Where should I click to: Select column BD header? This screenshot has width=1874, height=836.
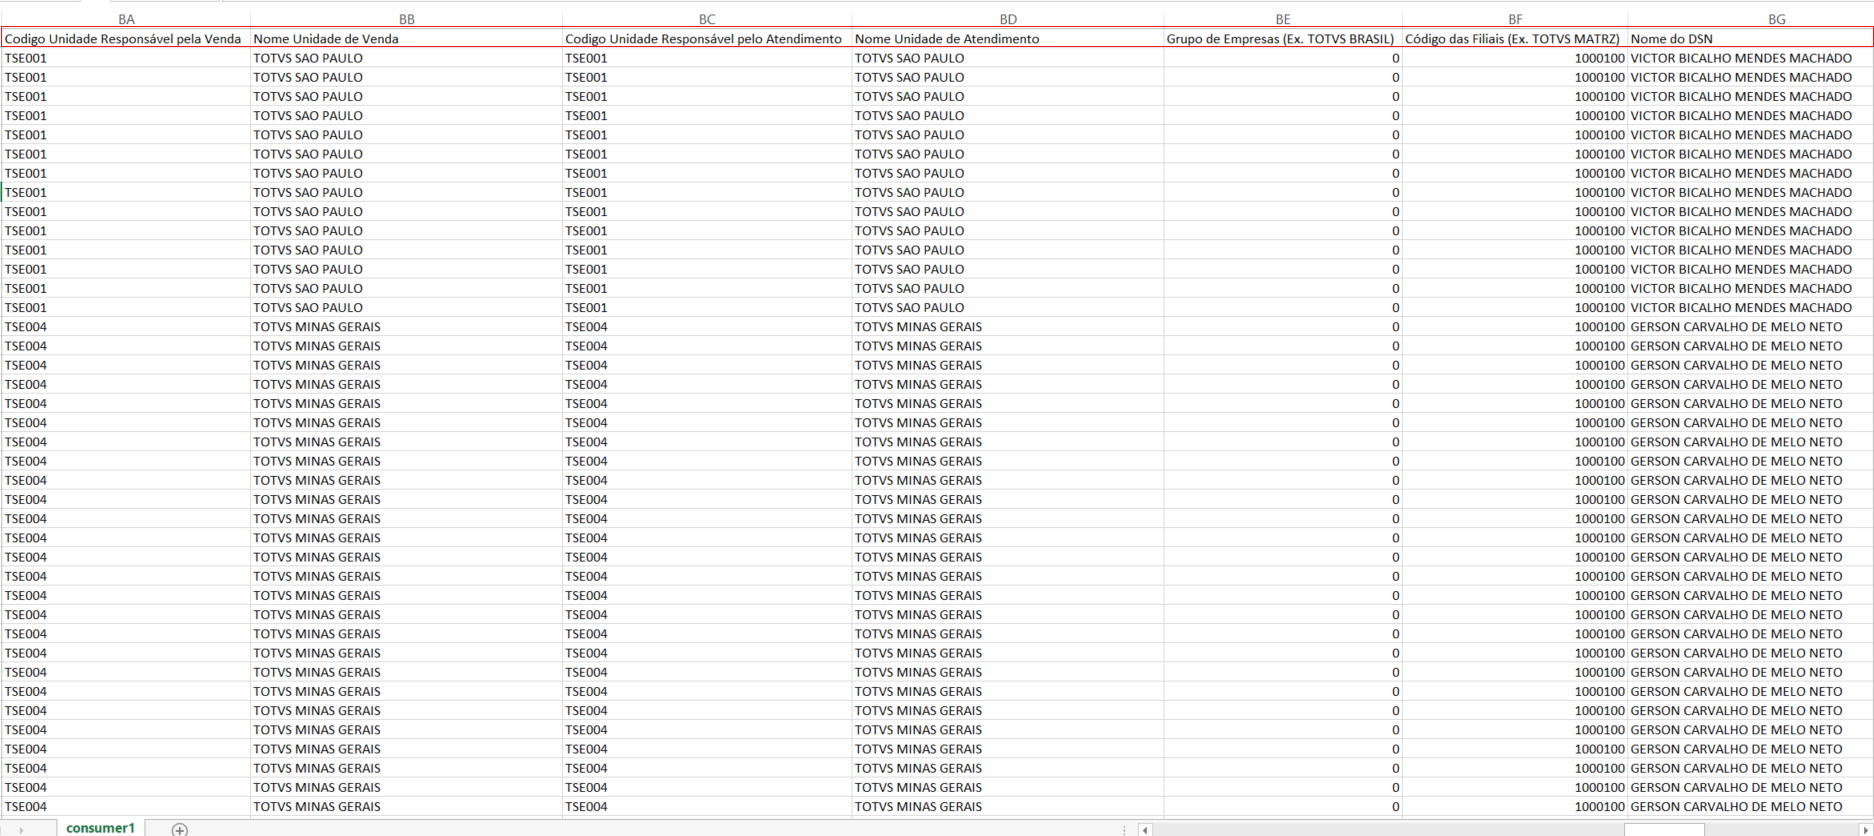pos(1008,19)
